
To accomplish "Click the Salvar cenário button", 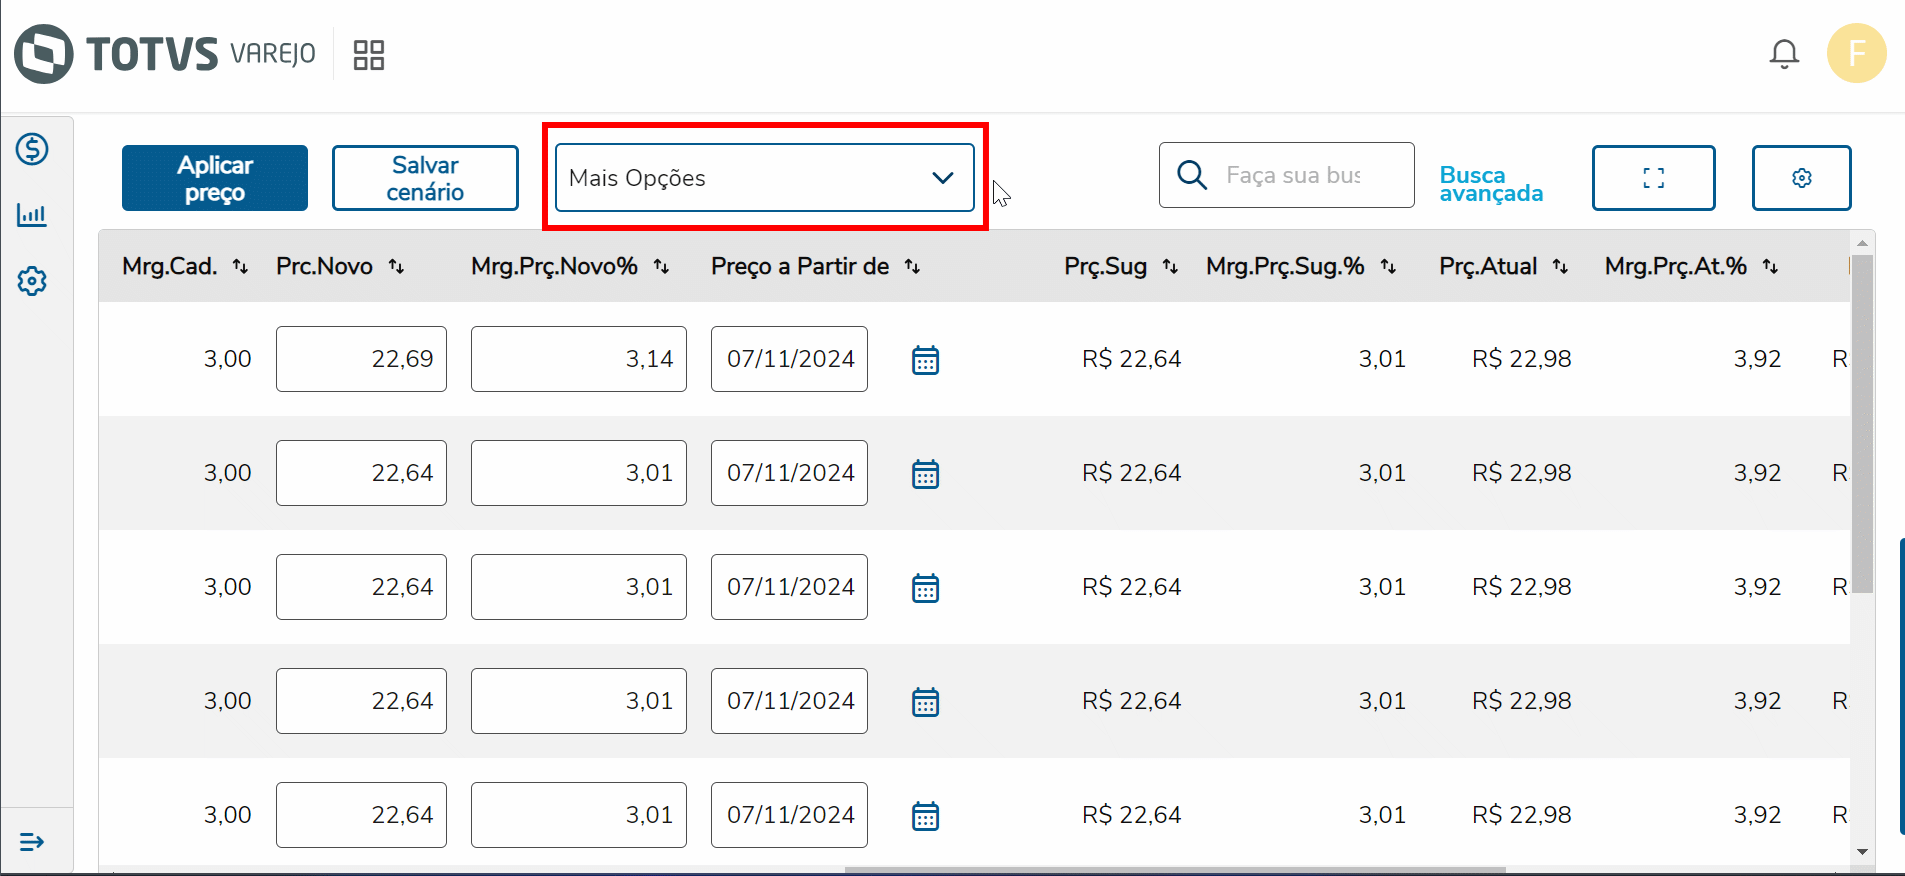I will click(x=425, y=178).
